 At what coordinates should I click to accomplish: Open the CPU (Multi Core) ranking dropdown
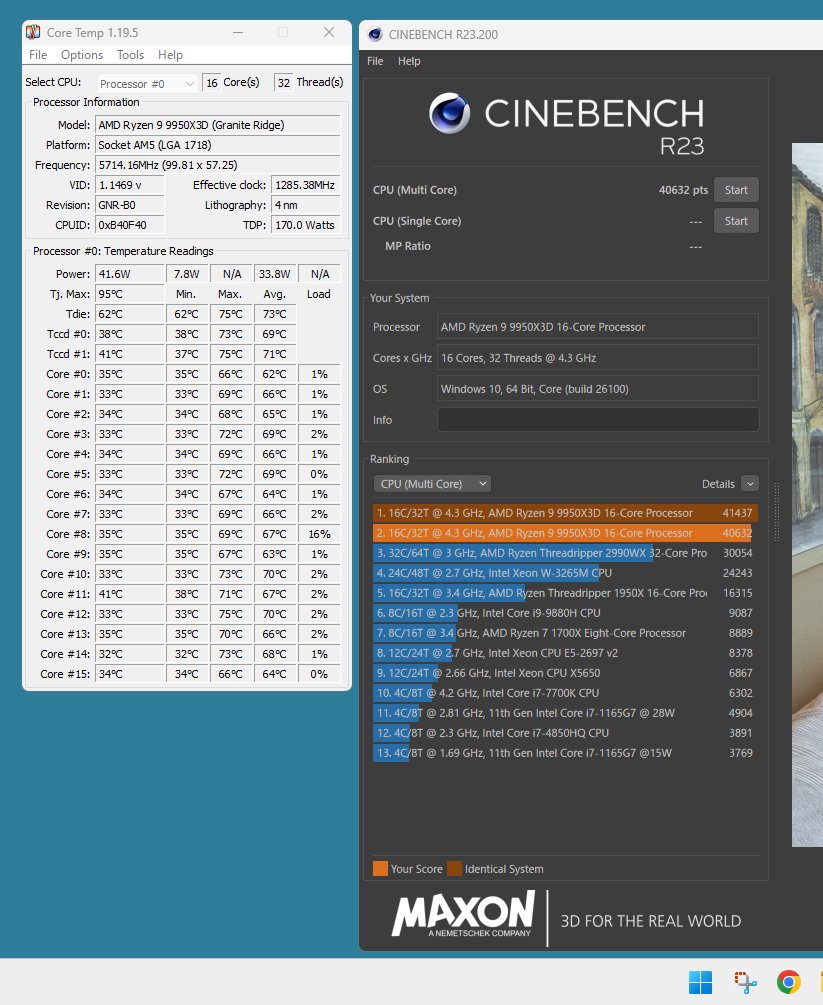(x=432, y=484)
